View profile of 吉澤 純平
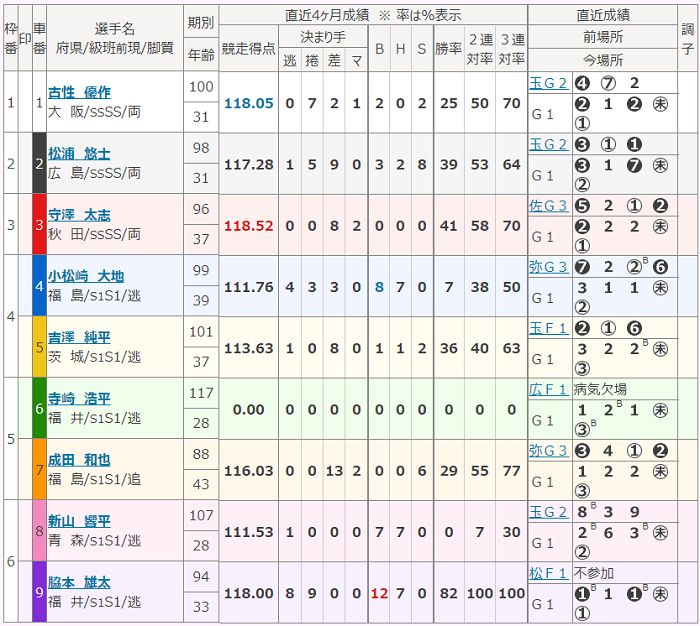This screenshot has width=700, height=626. (x=79, y=338)
